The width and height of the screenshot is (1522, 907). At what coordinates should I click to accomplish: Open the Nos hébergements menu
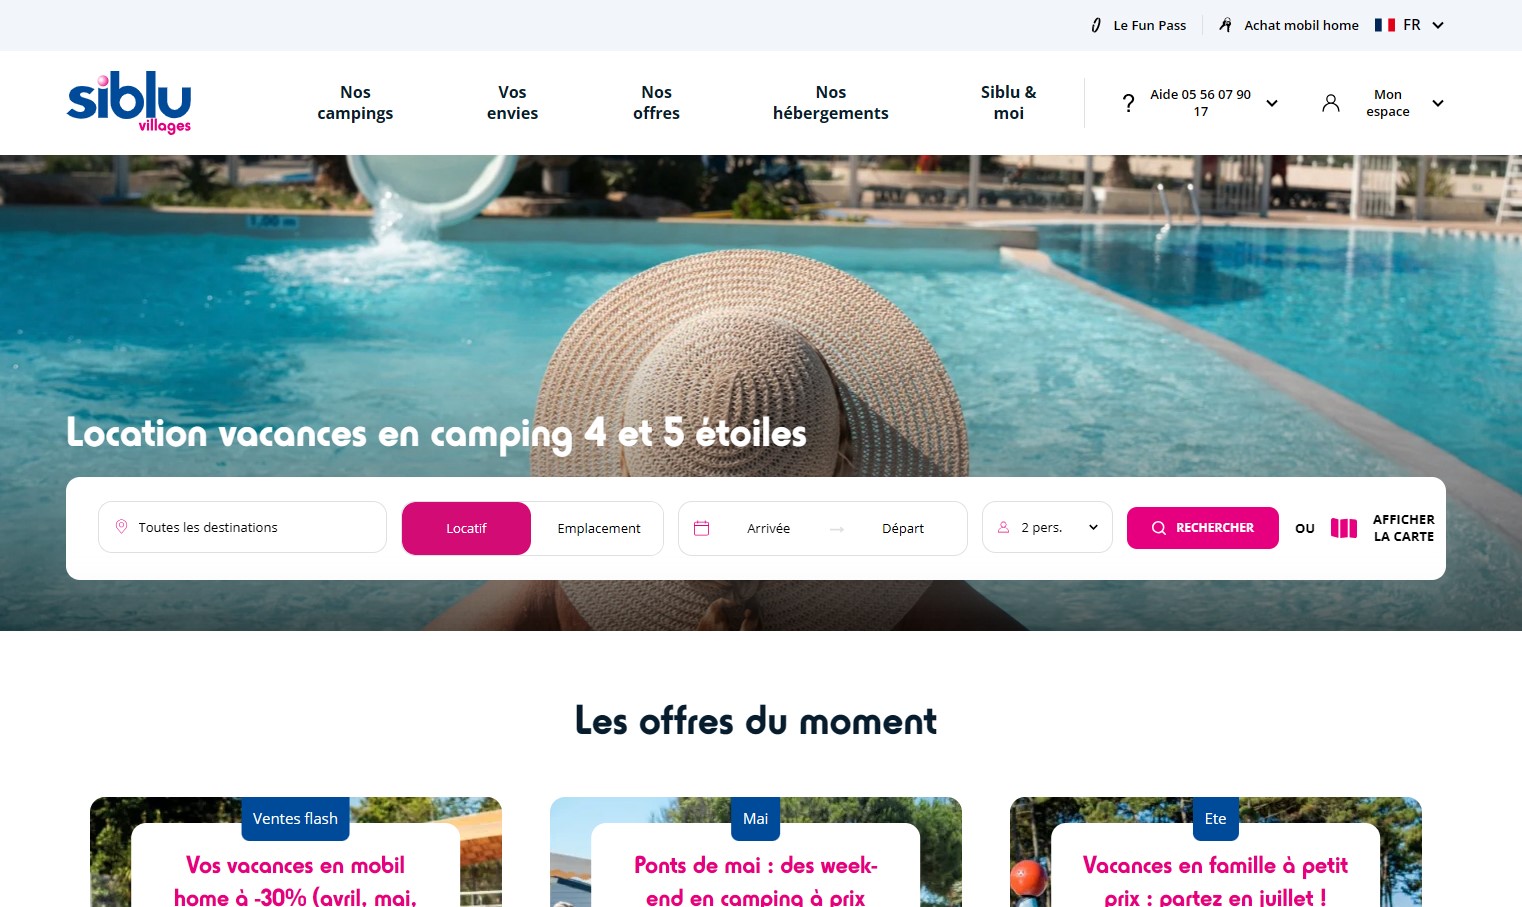(x=830, y=103)
